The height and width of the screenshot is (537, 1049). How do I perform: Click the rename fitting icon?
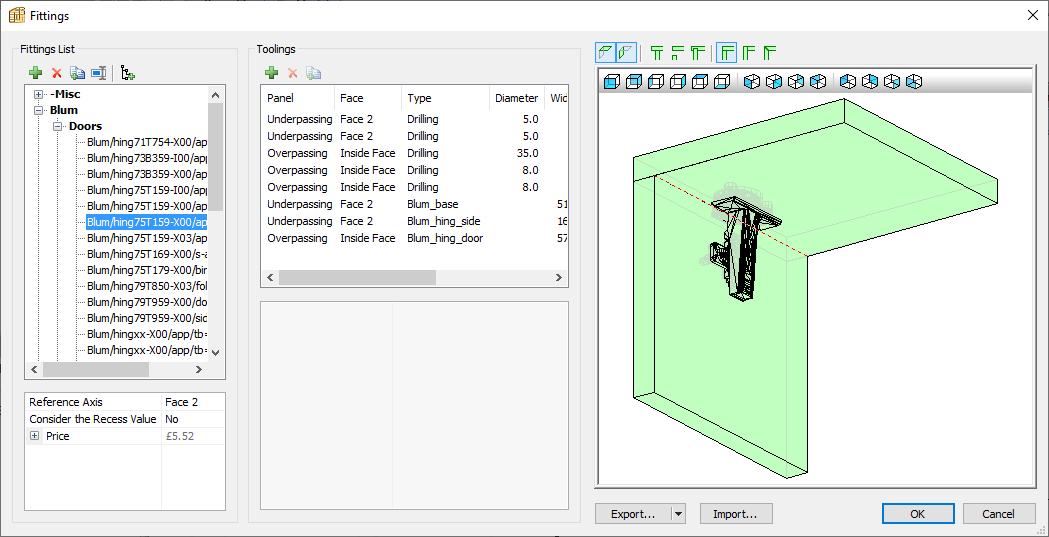click(99, 73)
